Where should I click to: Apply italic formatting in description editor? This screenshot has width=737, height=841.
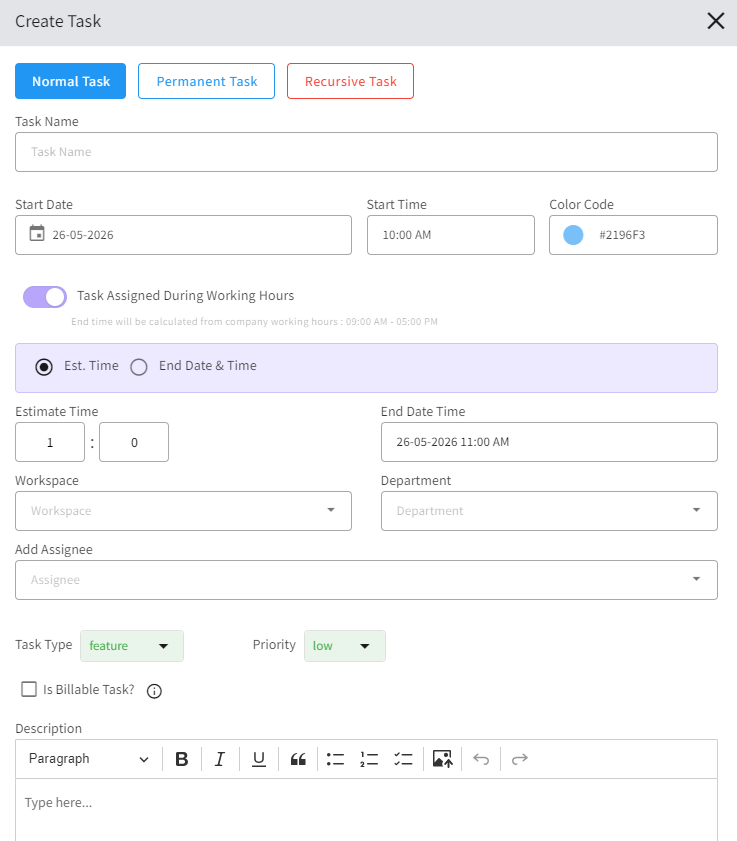pos(220,759)
